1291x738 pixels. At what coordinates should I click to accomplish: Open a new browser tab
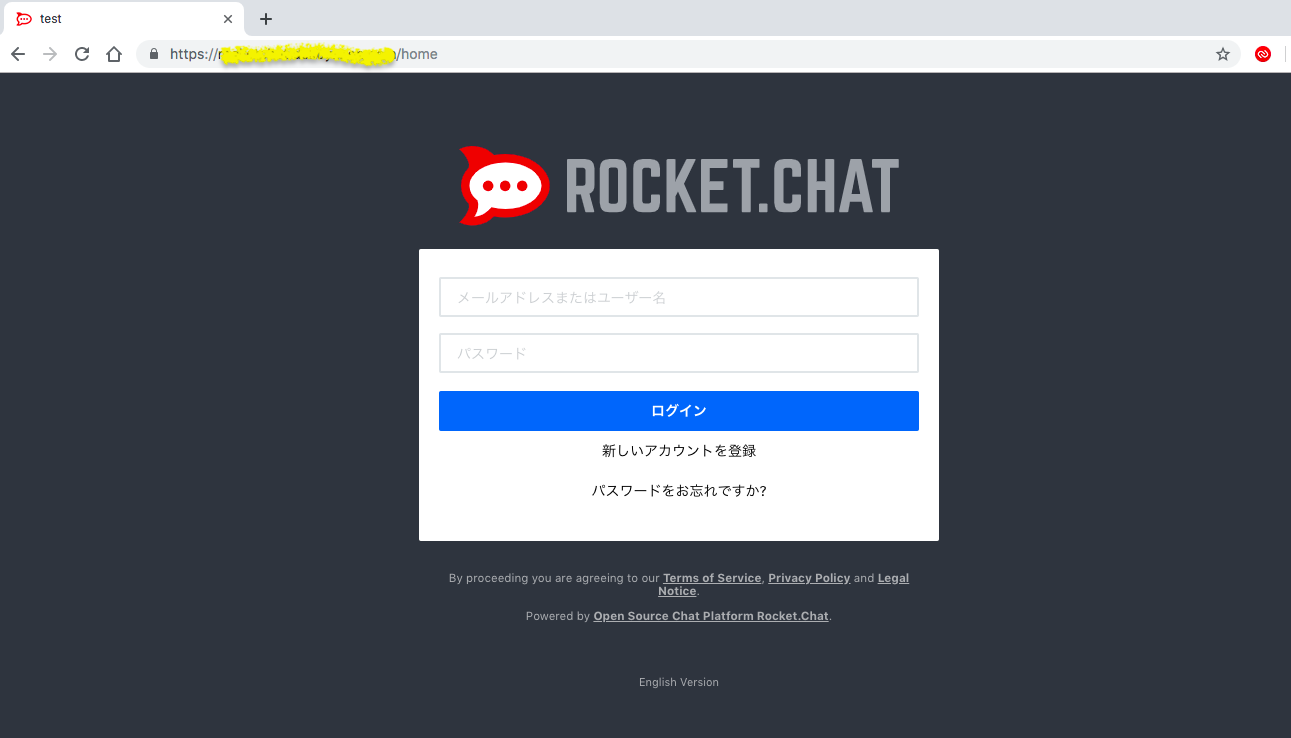point(265,18)
